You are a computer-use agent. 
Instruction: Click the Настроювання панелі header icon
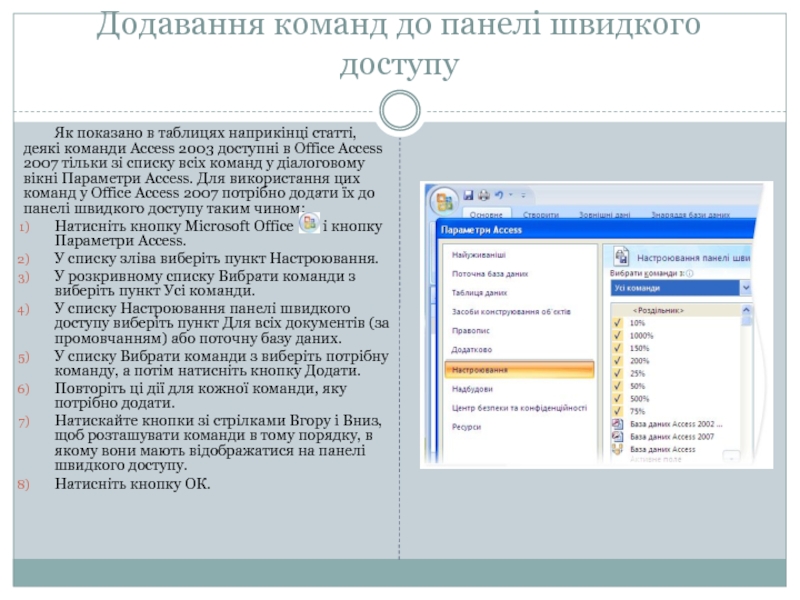coord(621,256)
